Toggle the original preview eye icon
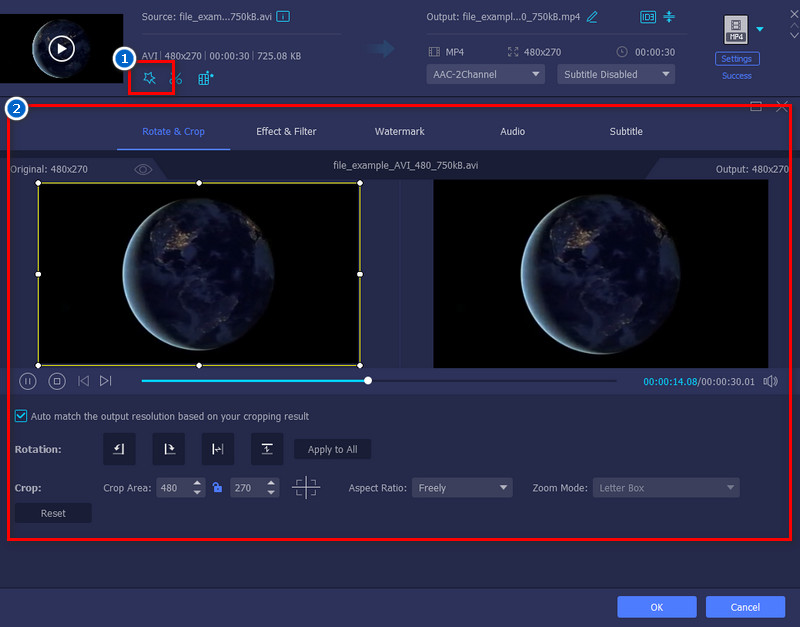This screenshot has height=627, width=800. tap(143, 169)
